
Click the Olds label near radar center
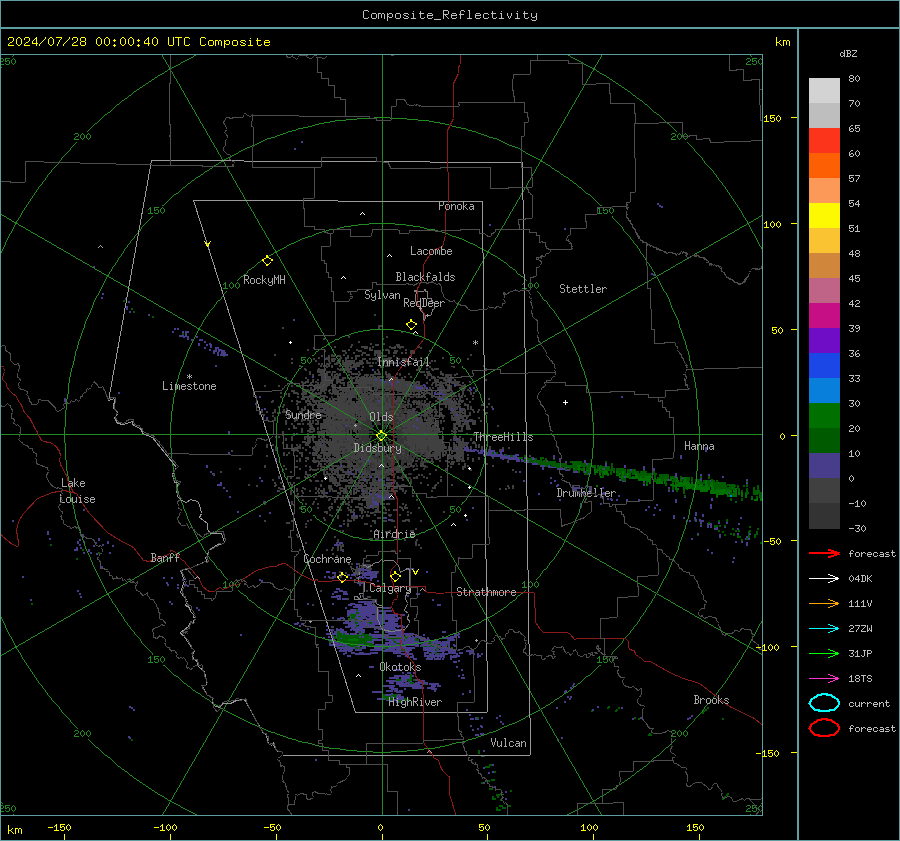(x=381, y=417)
